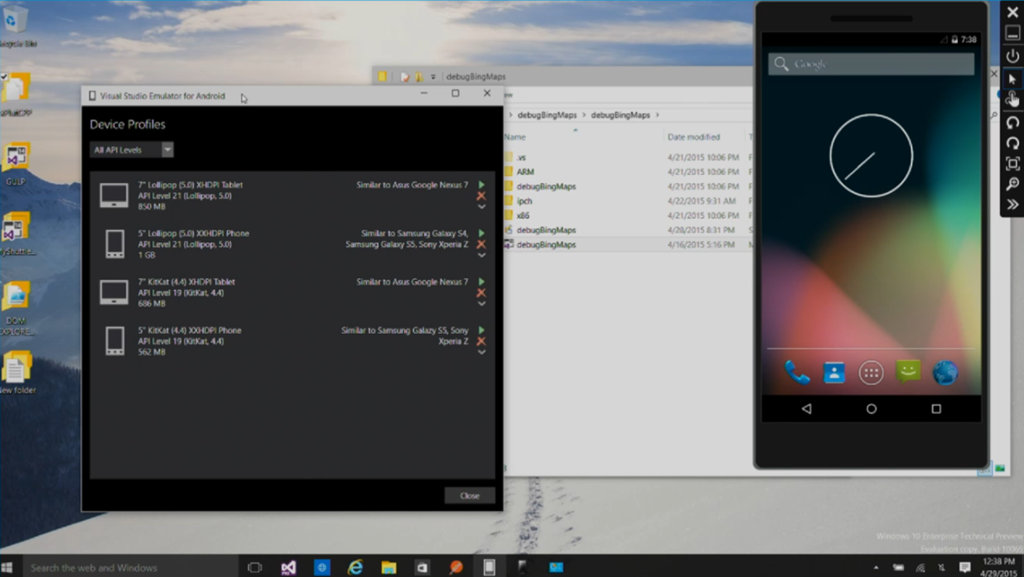Click Fit to screen on emulator toolbar

tap(1012, 163)
